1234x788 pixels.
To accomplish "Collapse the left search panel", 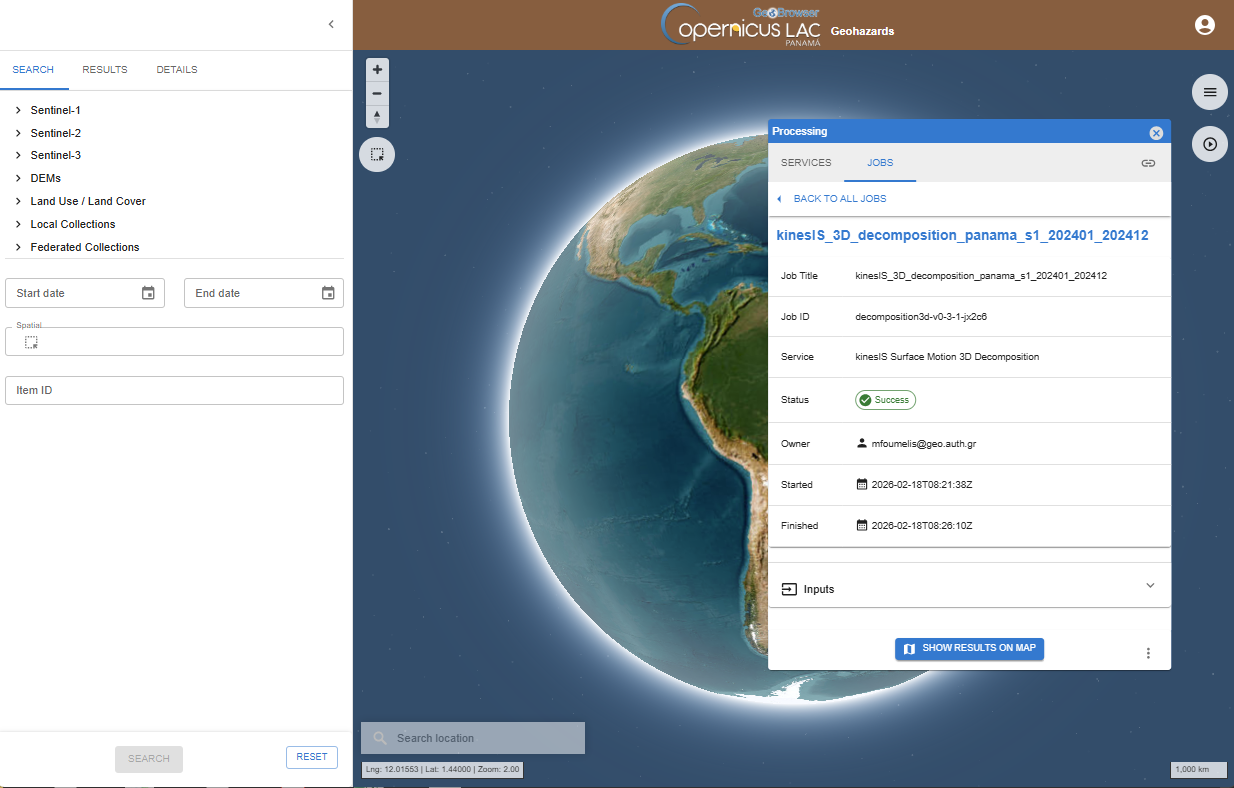I will [331, 25].
